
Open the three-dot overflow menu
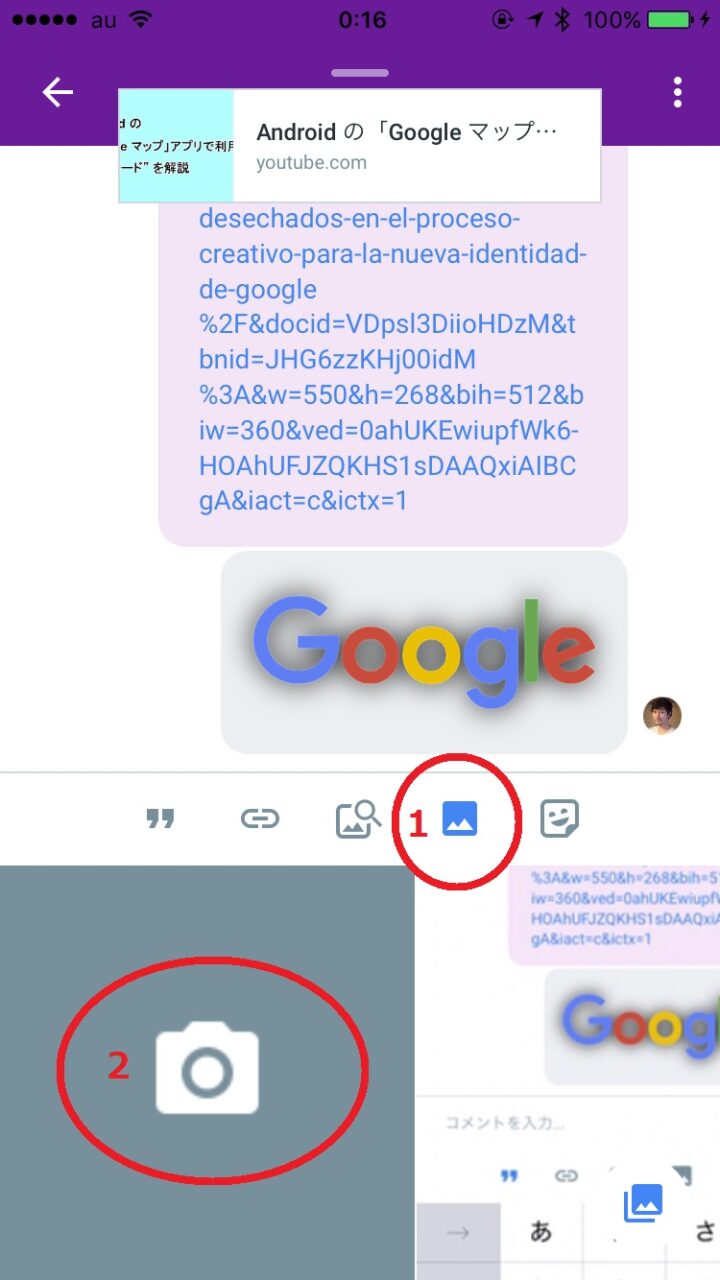[x=678, y=92]
